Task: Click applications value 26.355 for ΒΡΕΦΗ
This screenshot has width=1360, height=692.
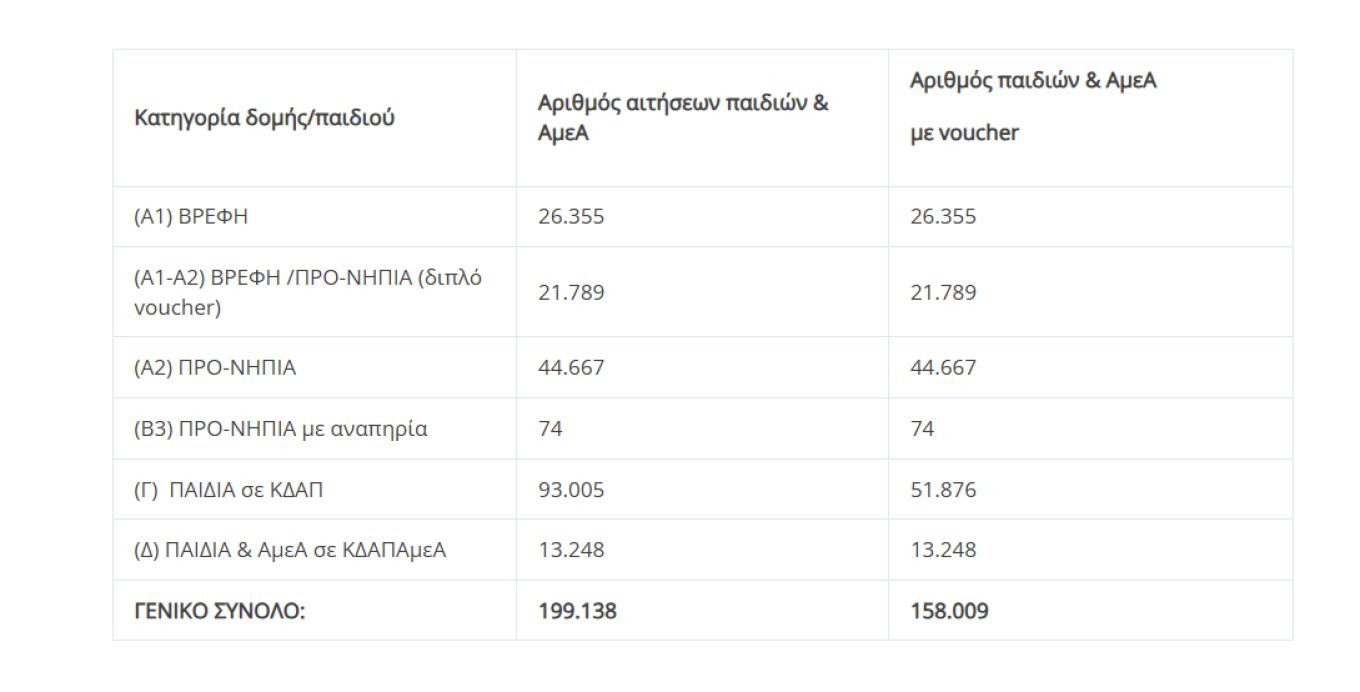Action: (x=571, y=217)
